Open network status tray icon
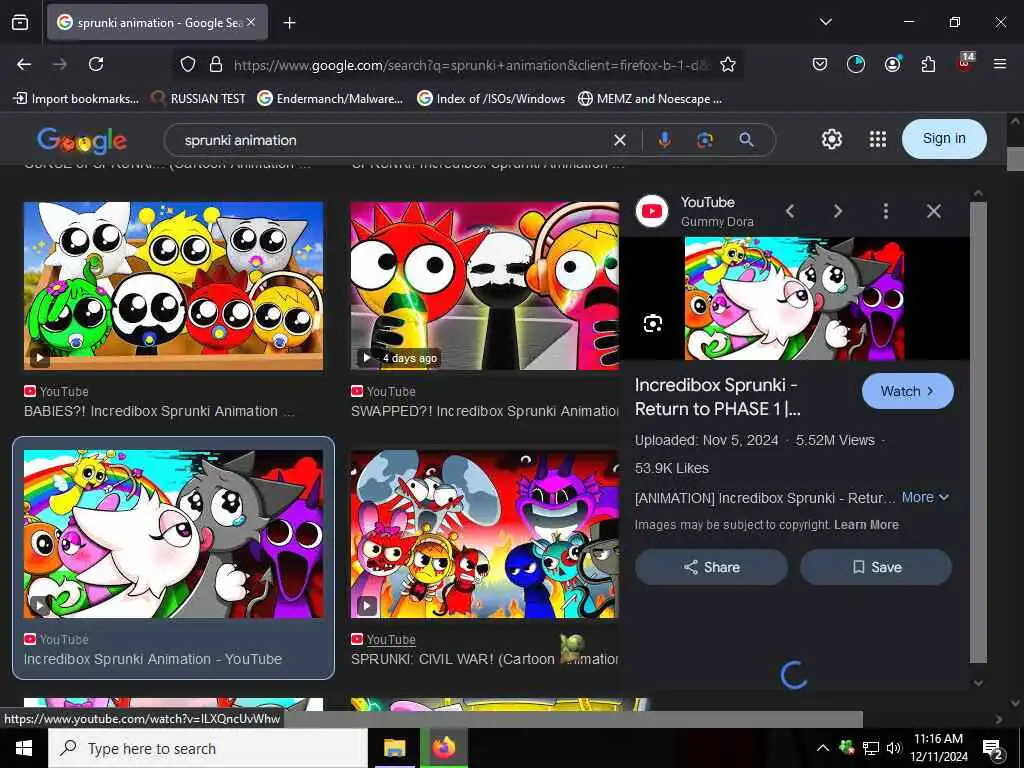 click(871, 748)
